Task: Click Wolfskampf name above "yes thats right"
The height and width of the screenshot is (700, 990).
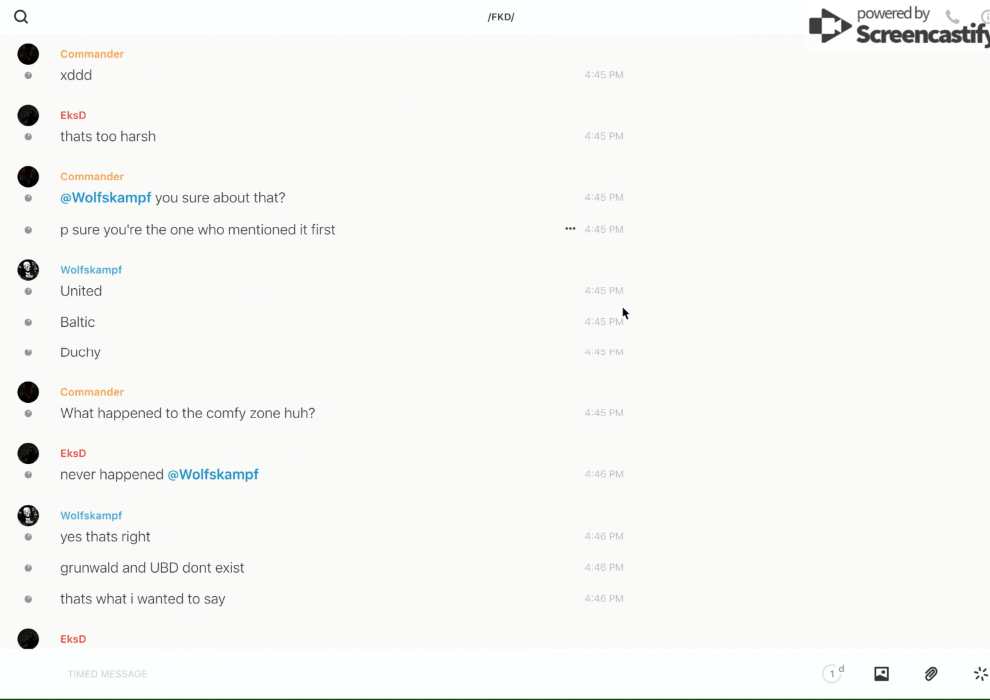Action: tap(91, 516)
